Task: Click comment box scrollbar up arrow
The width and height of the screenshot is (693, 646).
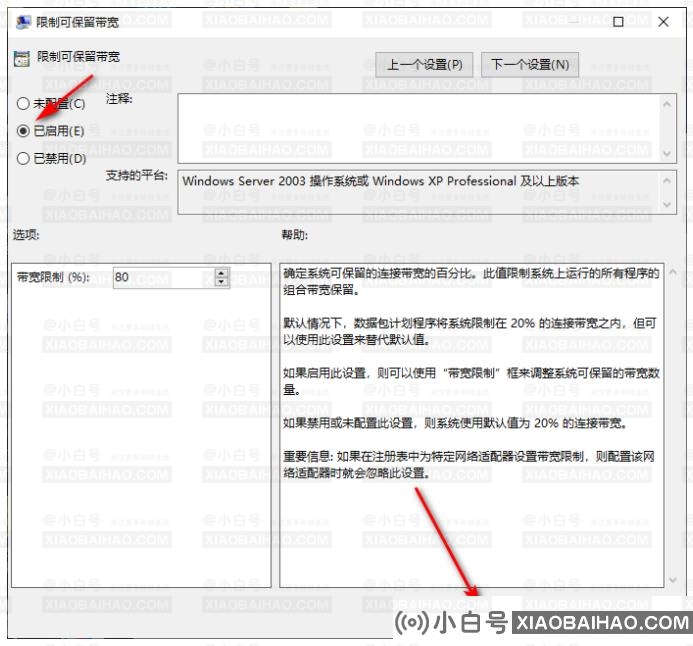Action: [x=667, y=104]
